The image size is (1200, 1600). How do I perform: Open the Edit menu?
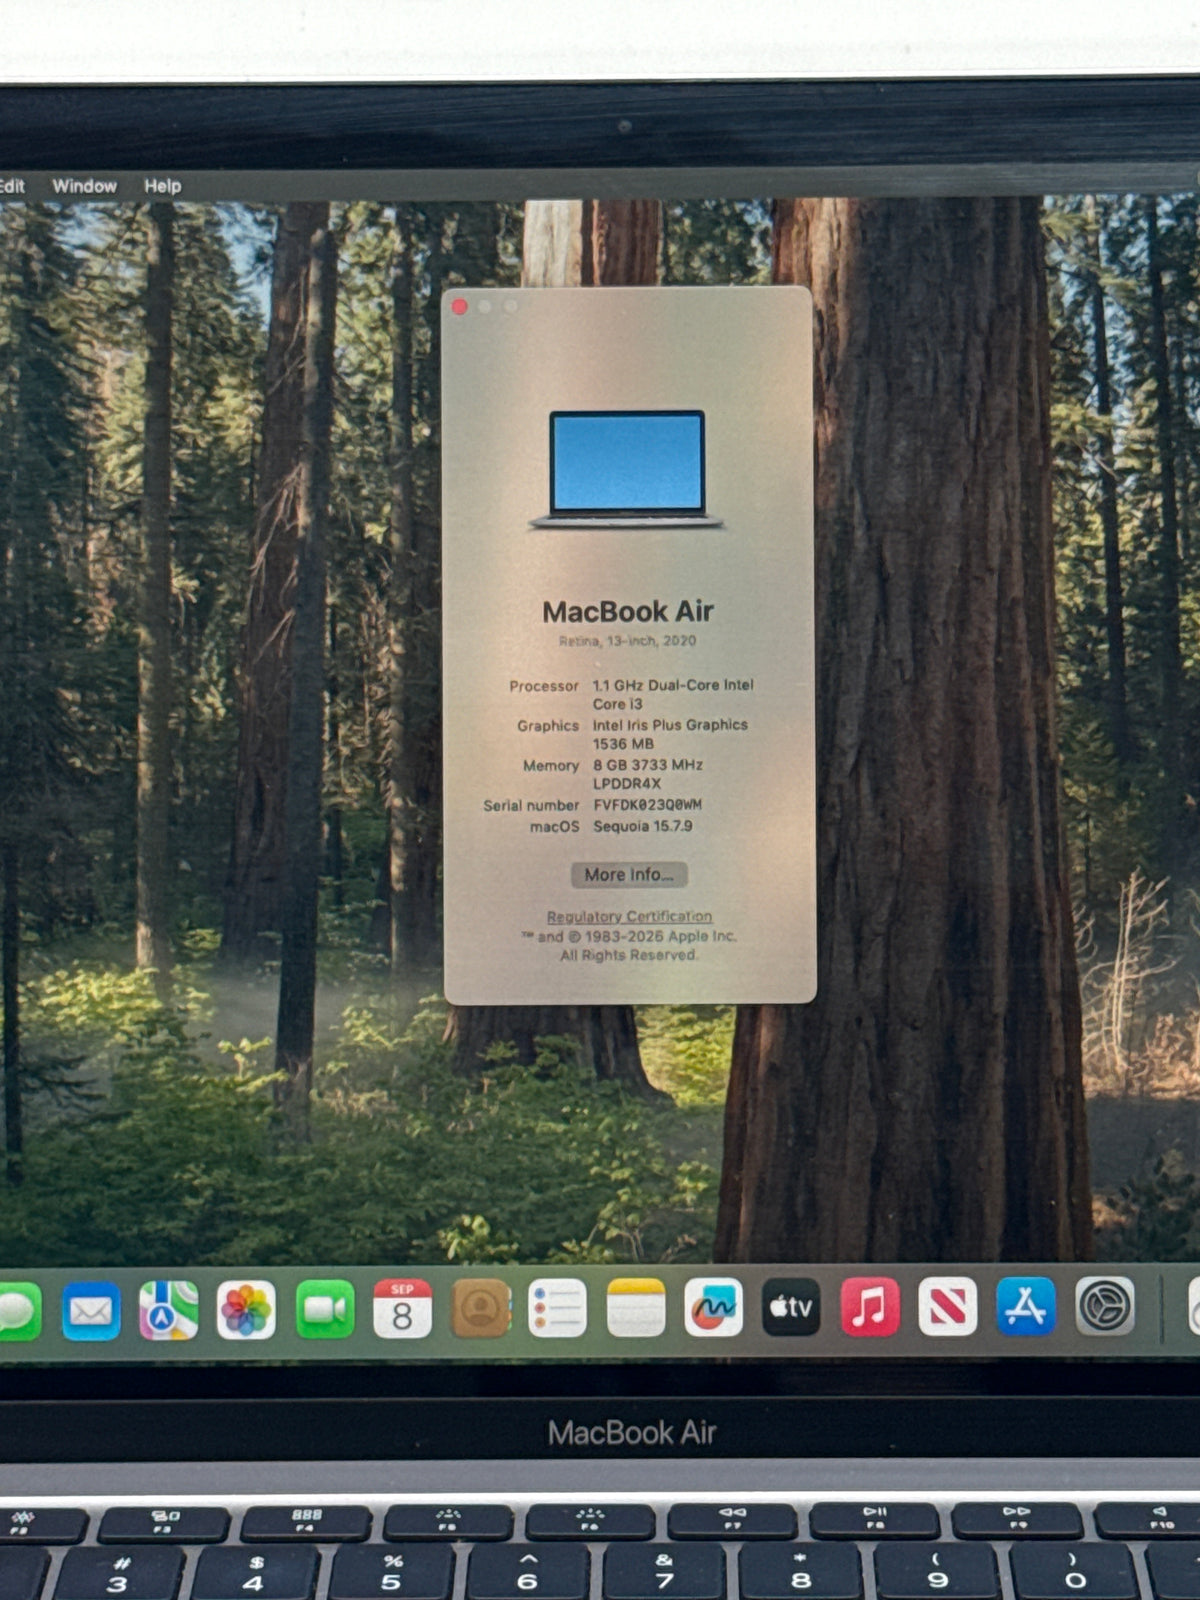12,186
